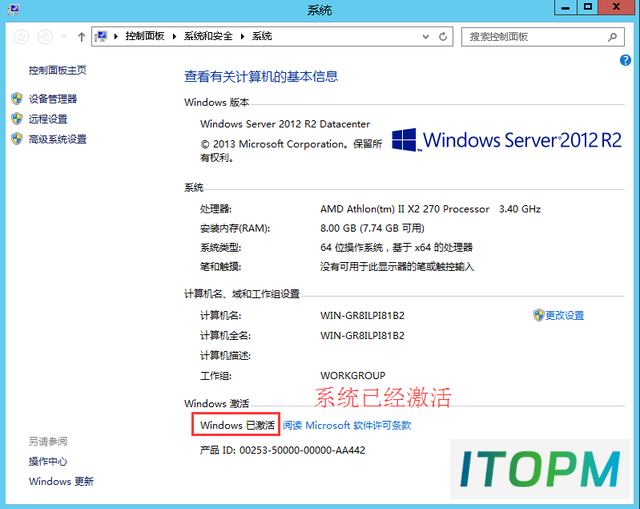Click the magnifier search icon
Image resolution: width=640 pixels, height=509 pixels.
point(612,37)
